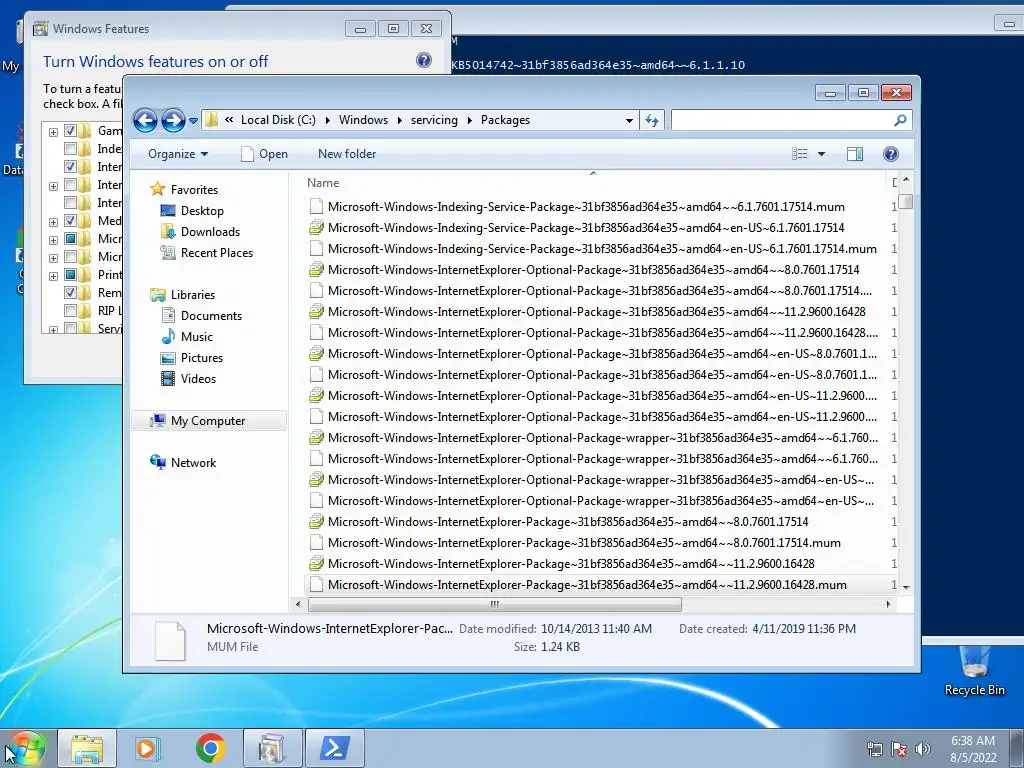The width and height of the screenshot is (1024, 768).
Task: Select InternetExplorer-Package 11.2.9600.16428.mum file
Action: pyautogui.click(x=587, y=584)
